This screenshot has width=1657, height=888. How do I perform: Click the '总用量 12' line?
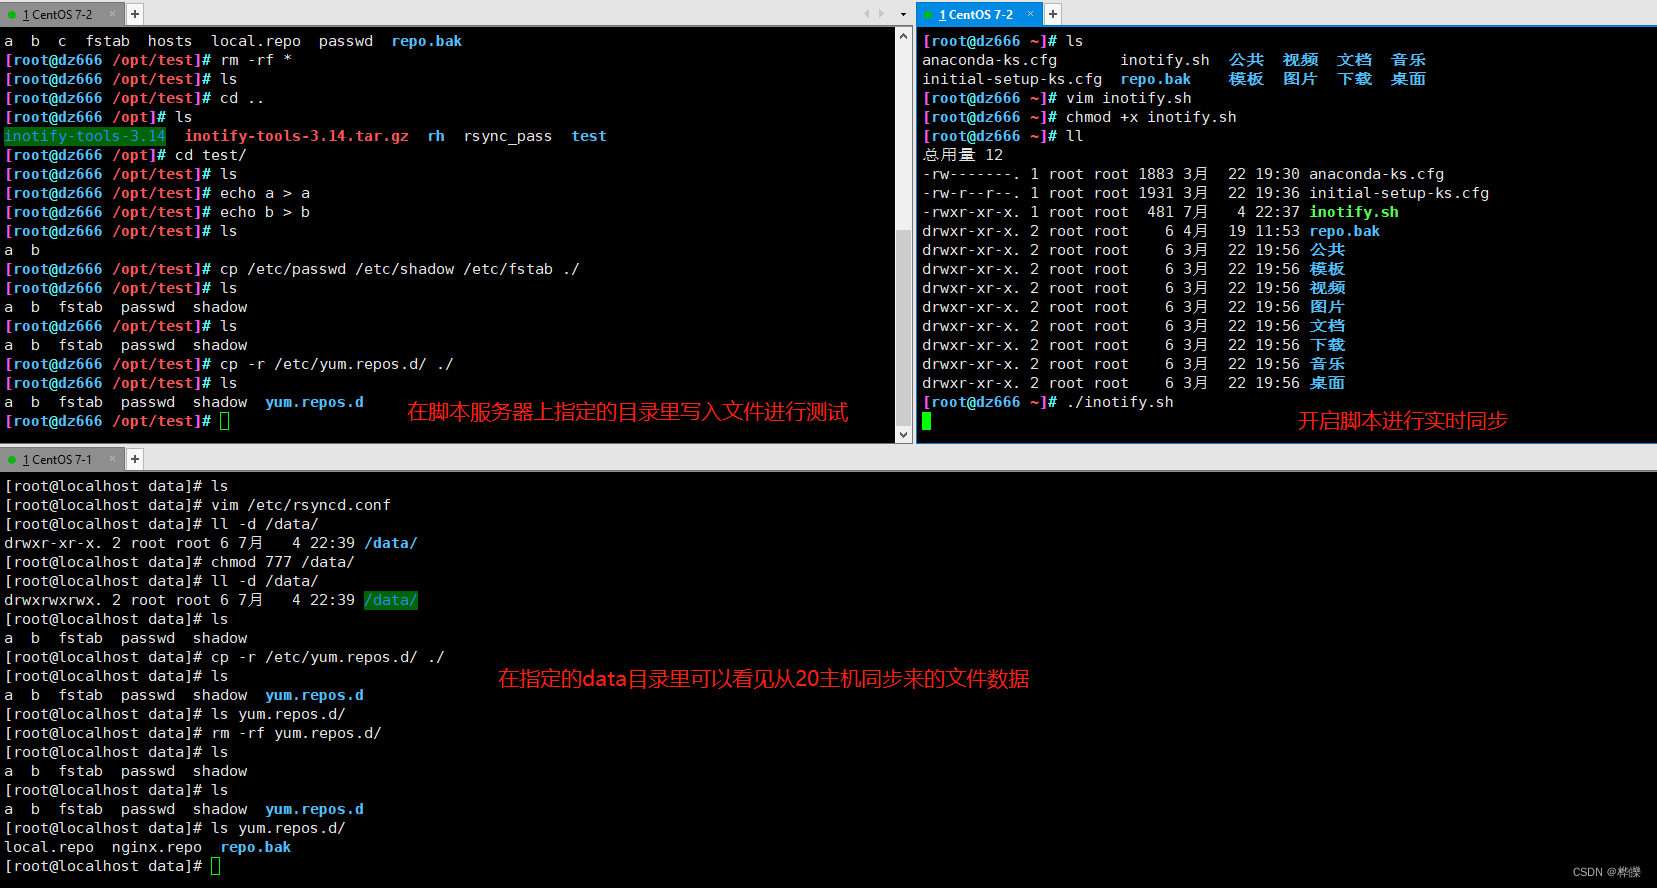tap(962, 155)
